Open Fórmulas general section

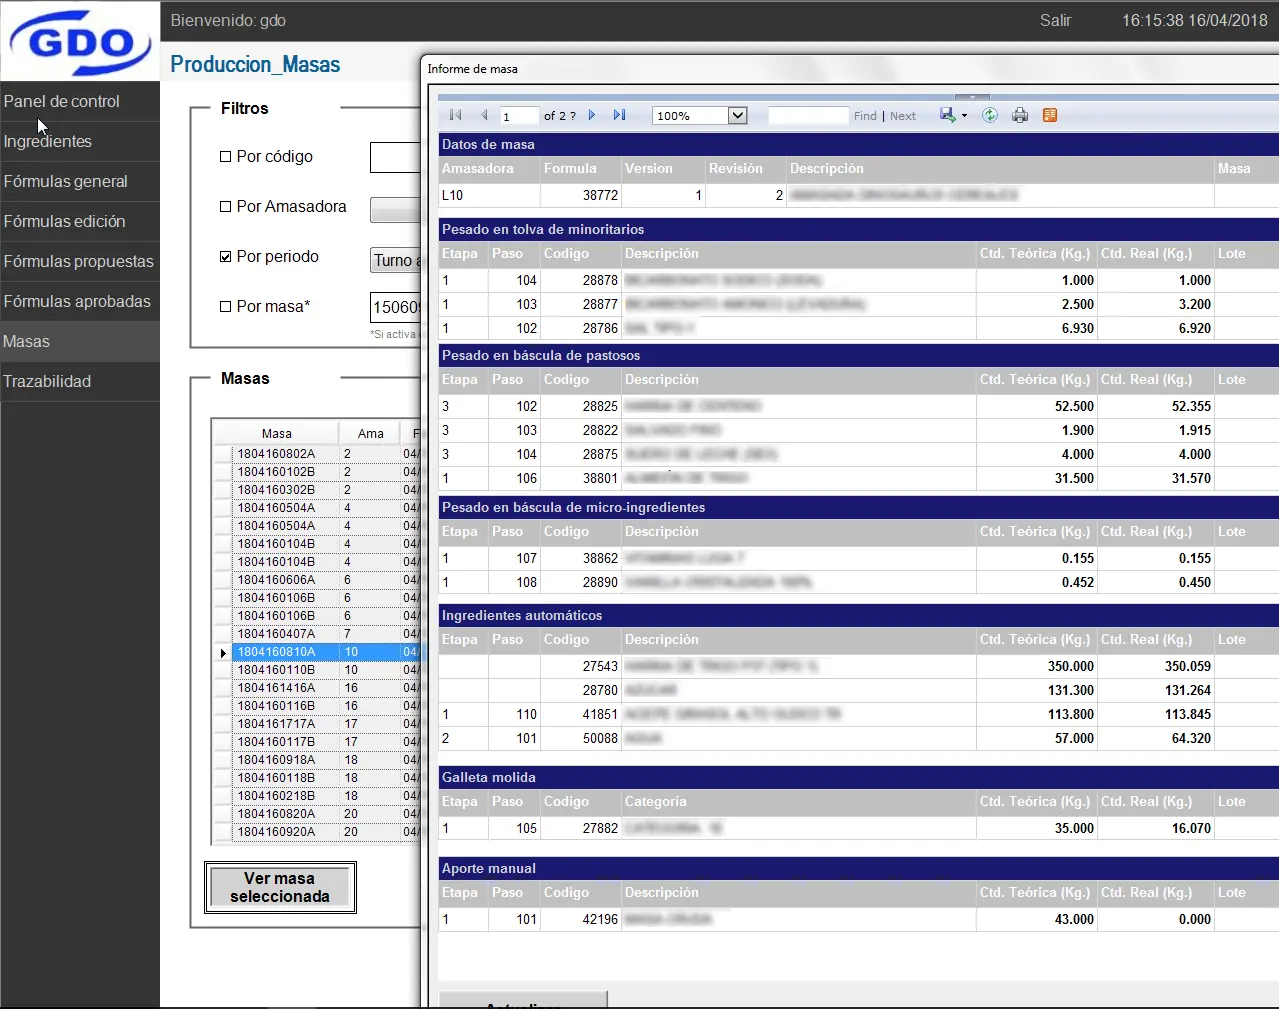pyautogui.click(x=80, y=181)
